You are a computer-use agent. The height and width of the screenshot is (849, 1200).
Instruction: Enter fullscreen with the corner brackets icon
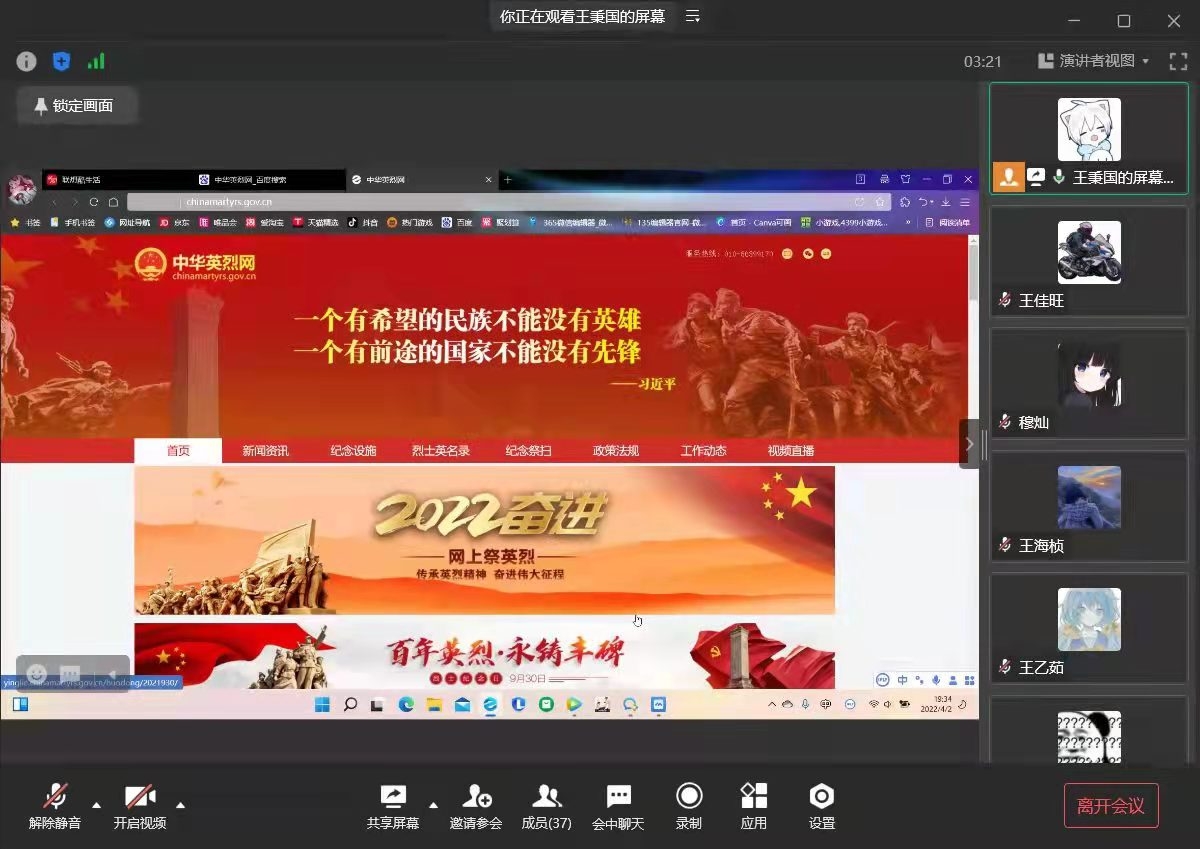(x=1178, y=61)
